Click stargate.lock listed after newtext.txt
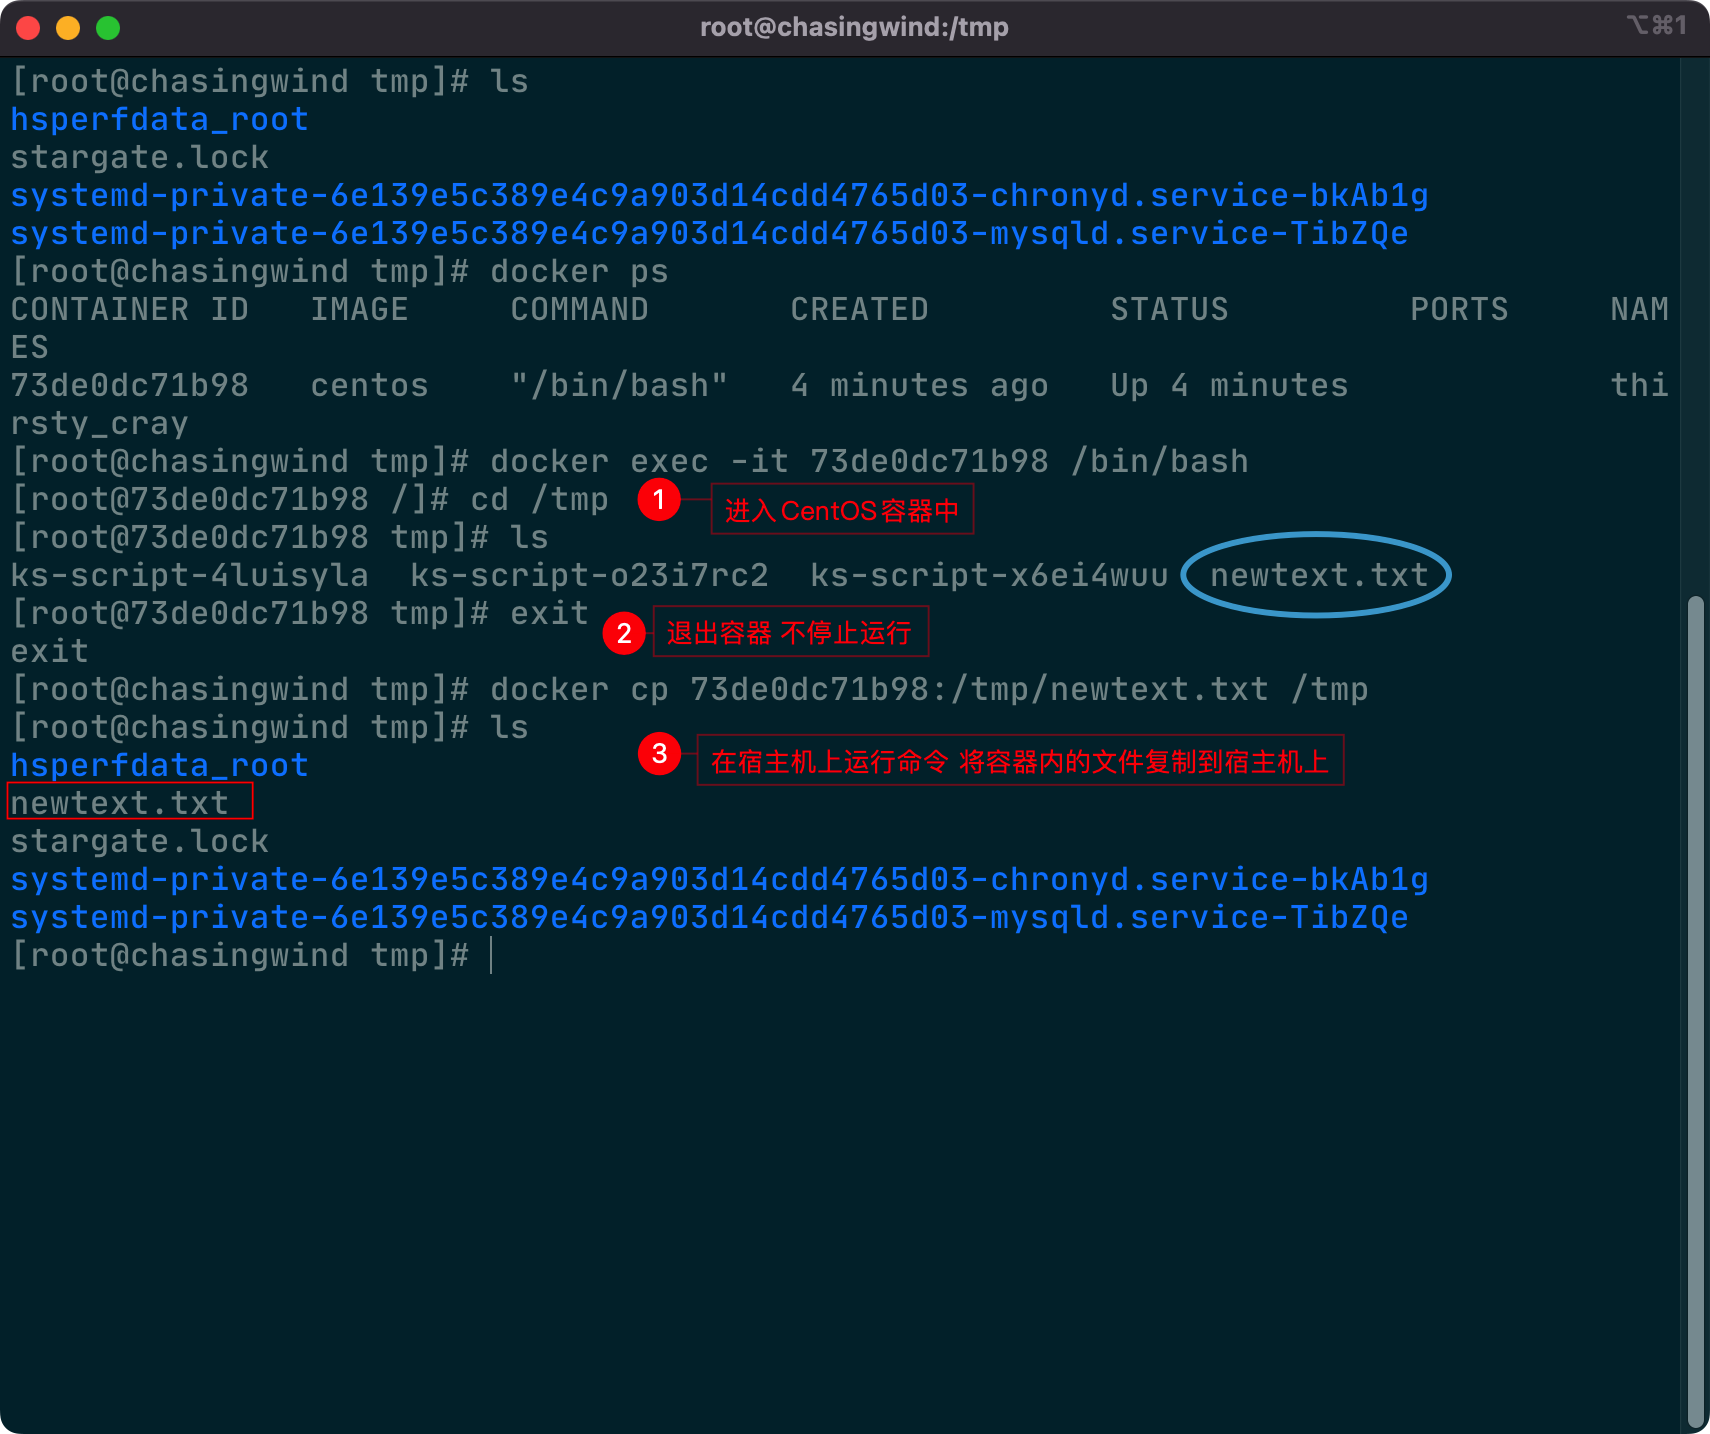Screen dimensions: 1710x1434 [139, 841]
